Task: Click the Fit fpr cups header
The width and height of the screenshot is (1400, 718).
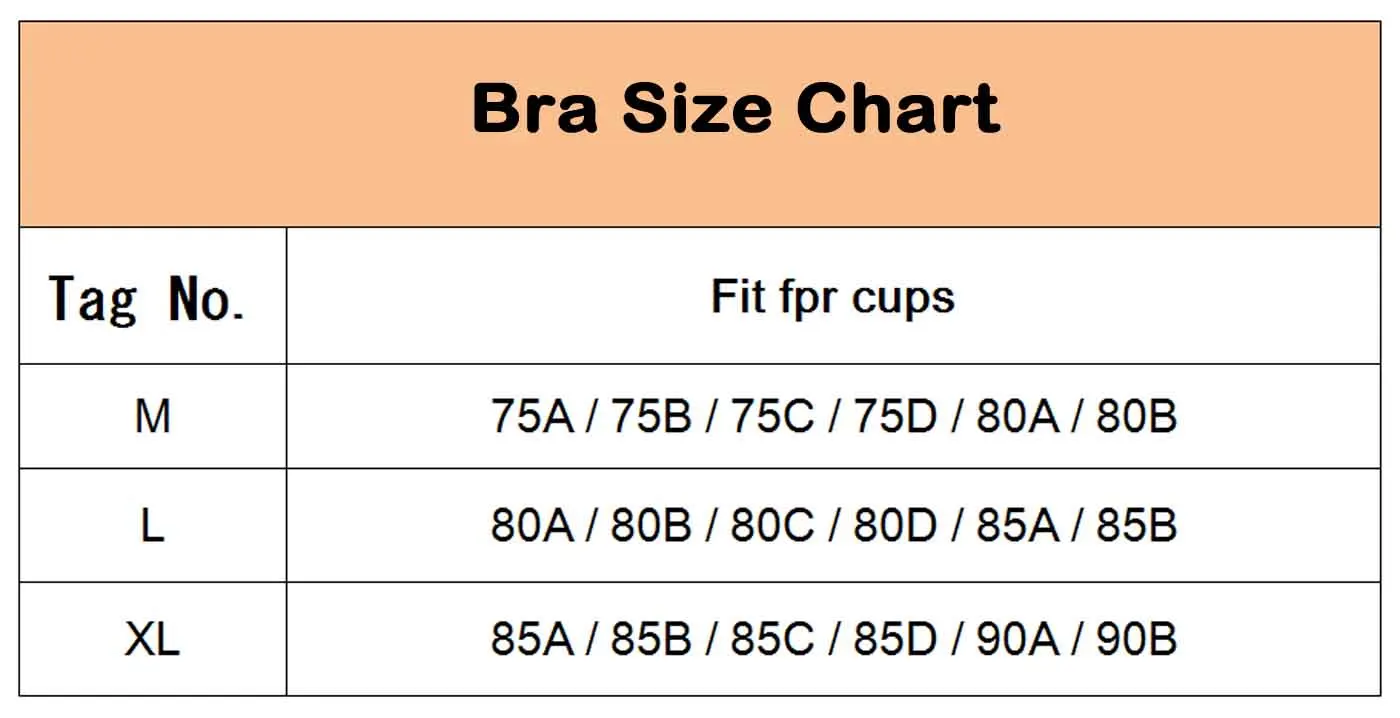Action: (832, 297)
